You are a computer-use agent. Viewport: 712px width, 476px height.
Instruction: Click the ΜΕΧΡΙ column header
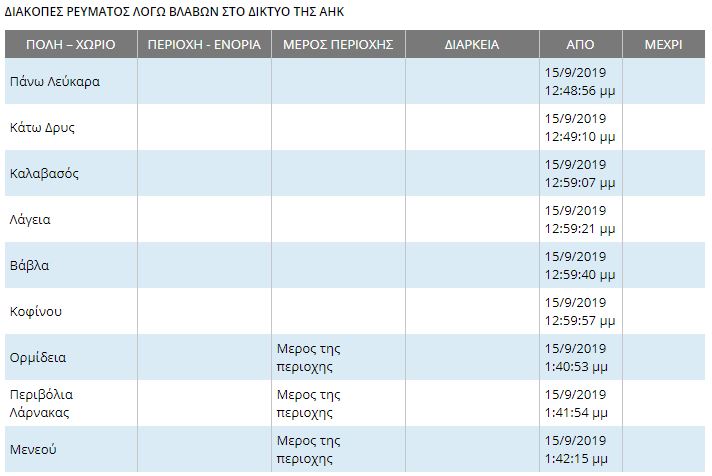point(665,45)
